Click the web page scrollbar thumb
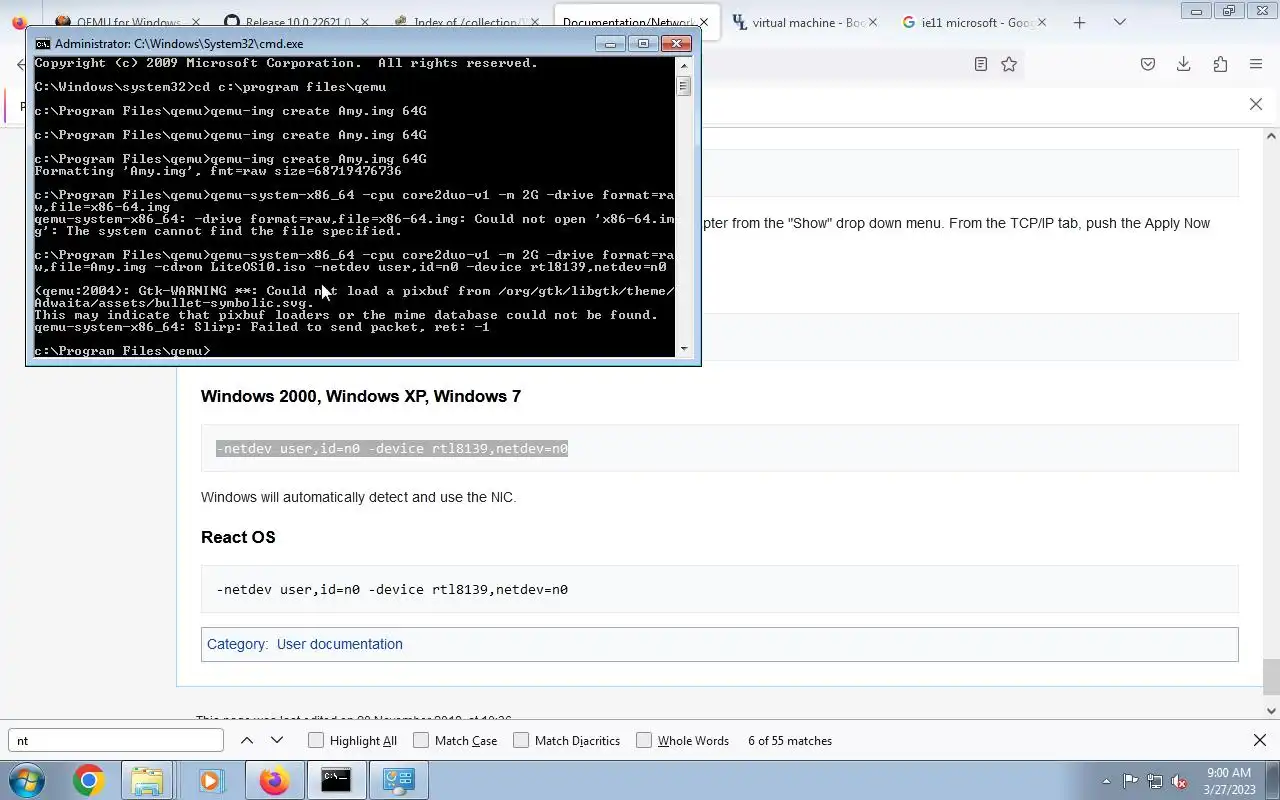 [x=1271, y=677]
